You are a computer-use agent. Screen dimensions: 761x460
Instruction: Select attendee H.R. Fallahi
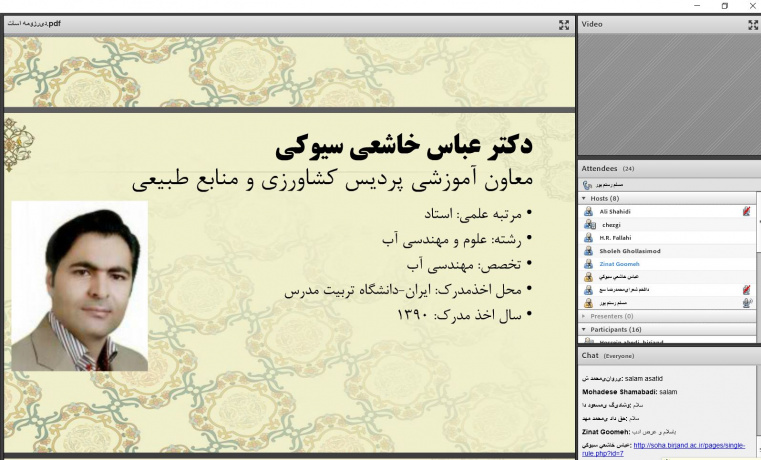click(x=615, y=238)
